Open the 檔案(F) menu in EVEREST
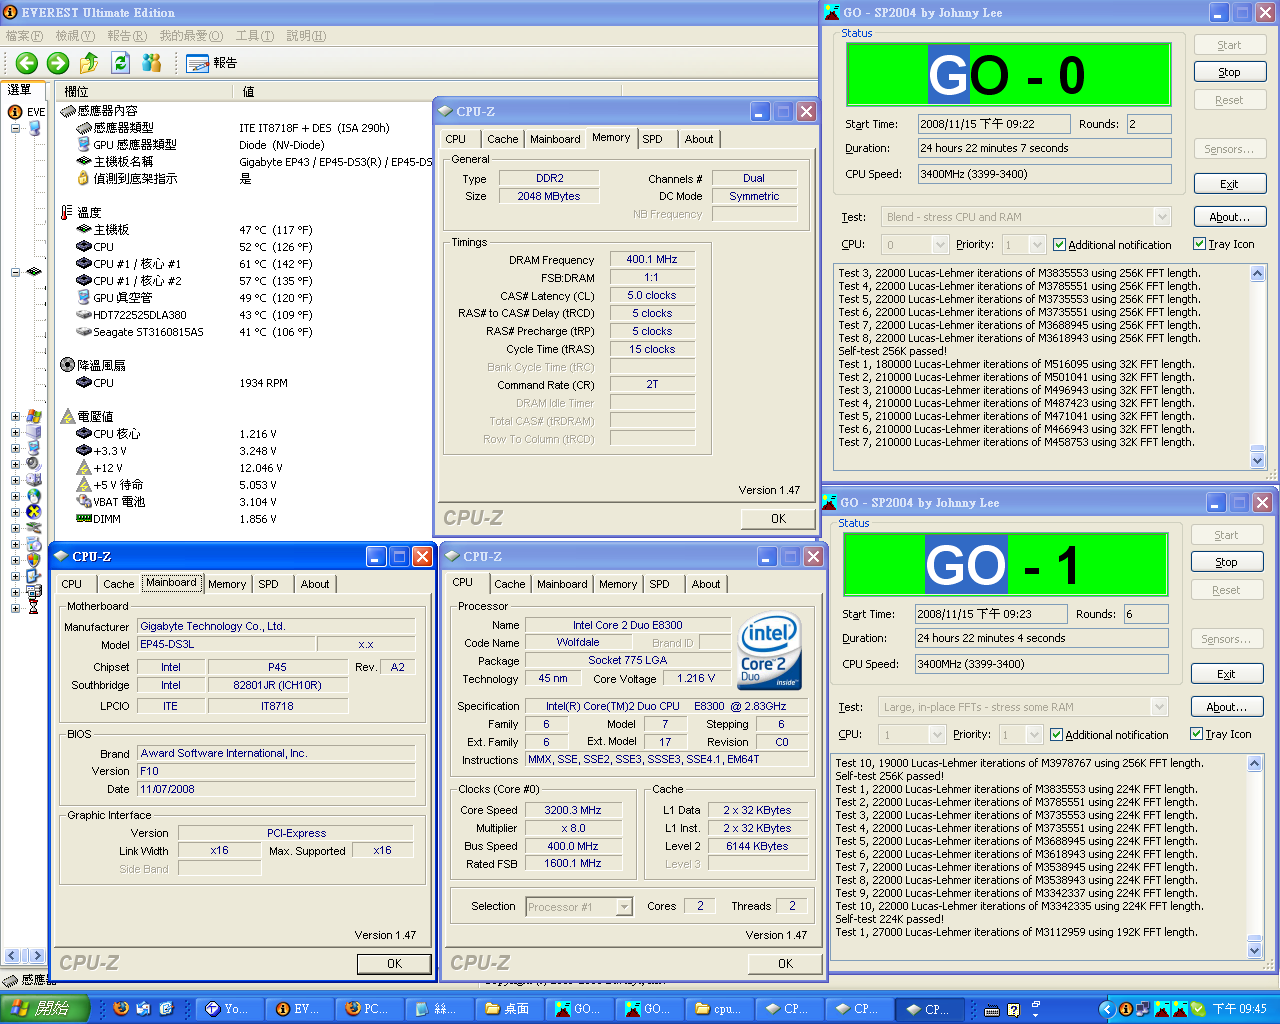The image size is (1280, 1024). [24, 36]
